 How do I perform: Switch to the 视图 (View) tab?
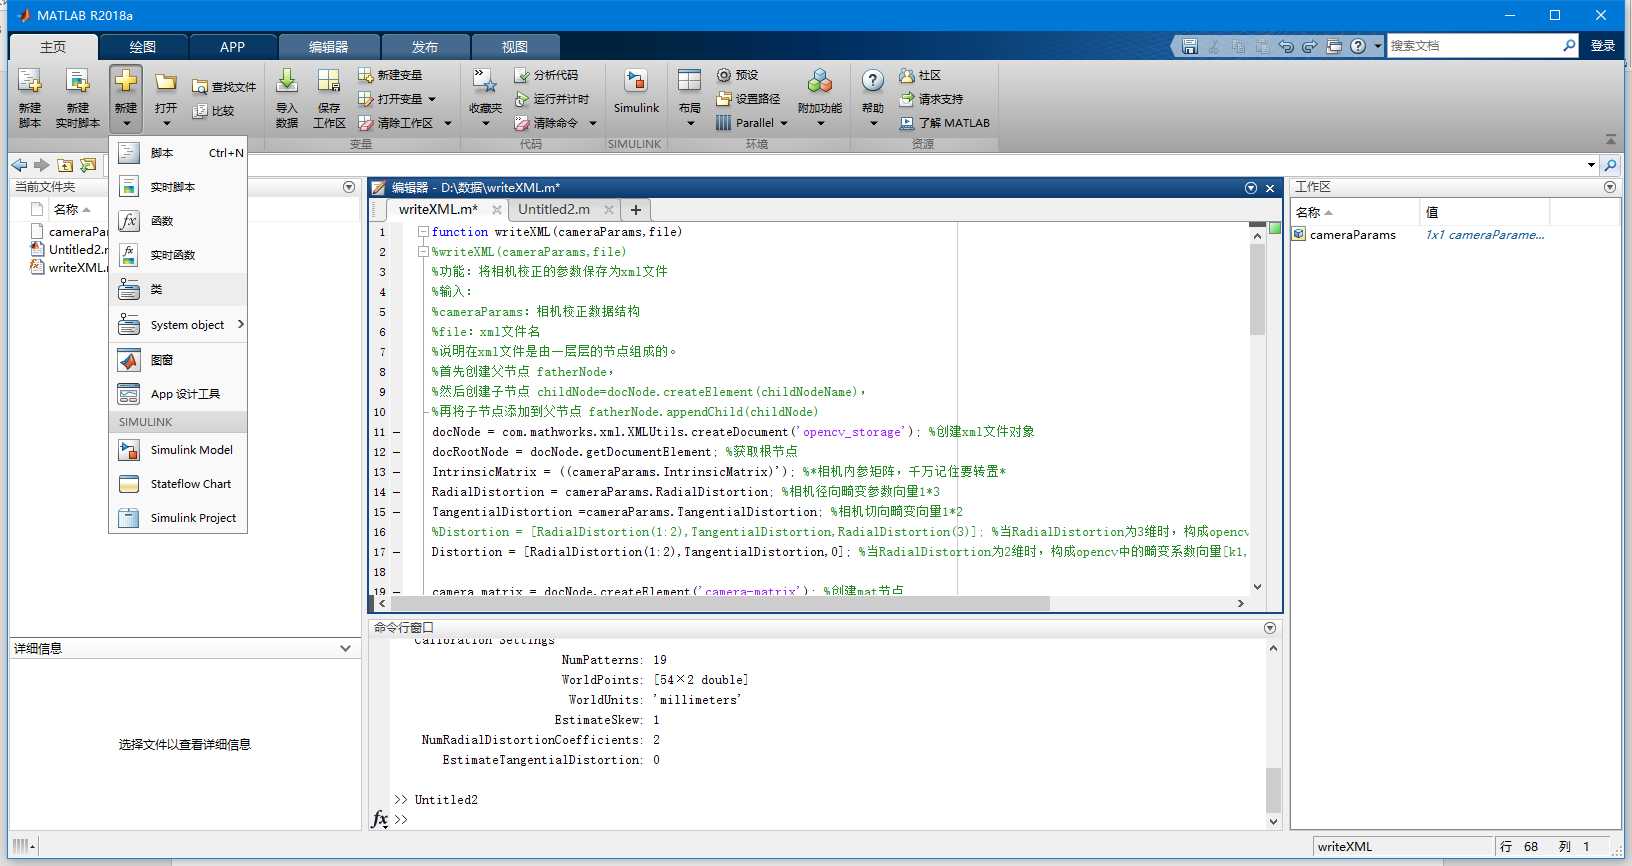[515, 47]
